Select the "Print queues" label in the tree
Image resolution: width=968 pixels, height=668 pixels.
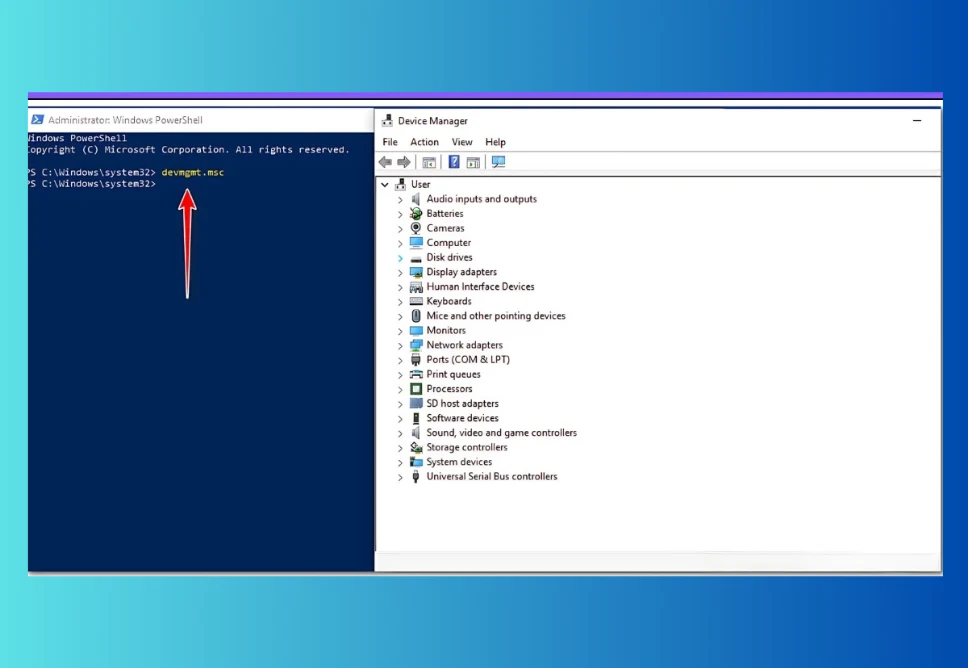pos(454,374)
